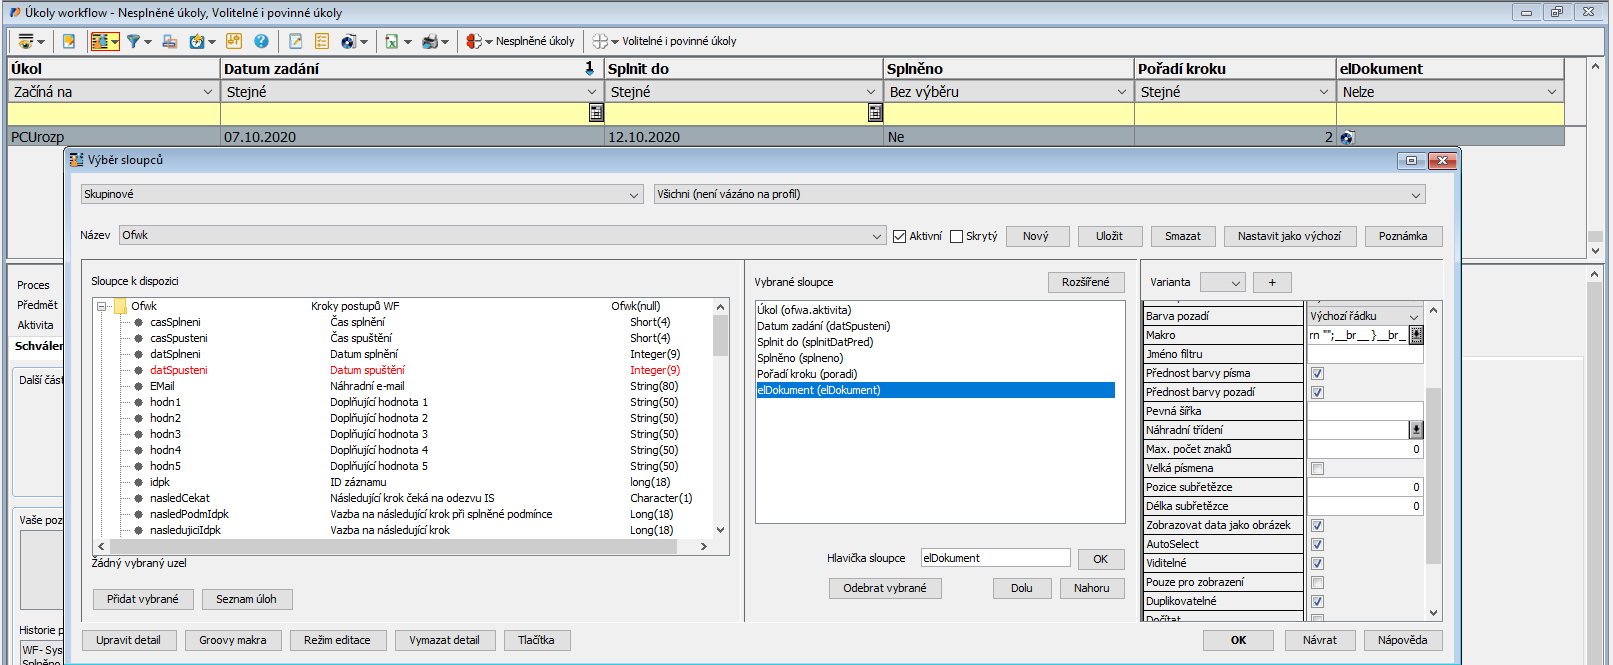Click the Hlavička sloupce text field

pos(994,558)
